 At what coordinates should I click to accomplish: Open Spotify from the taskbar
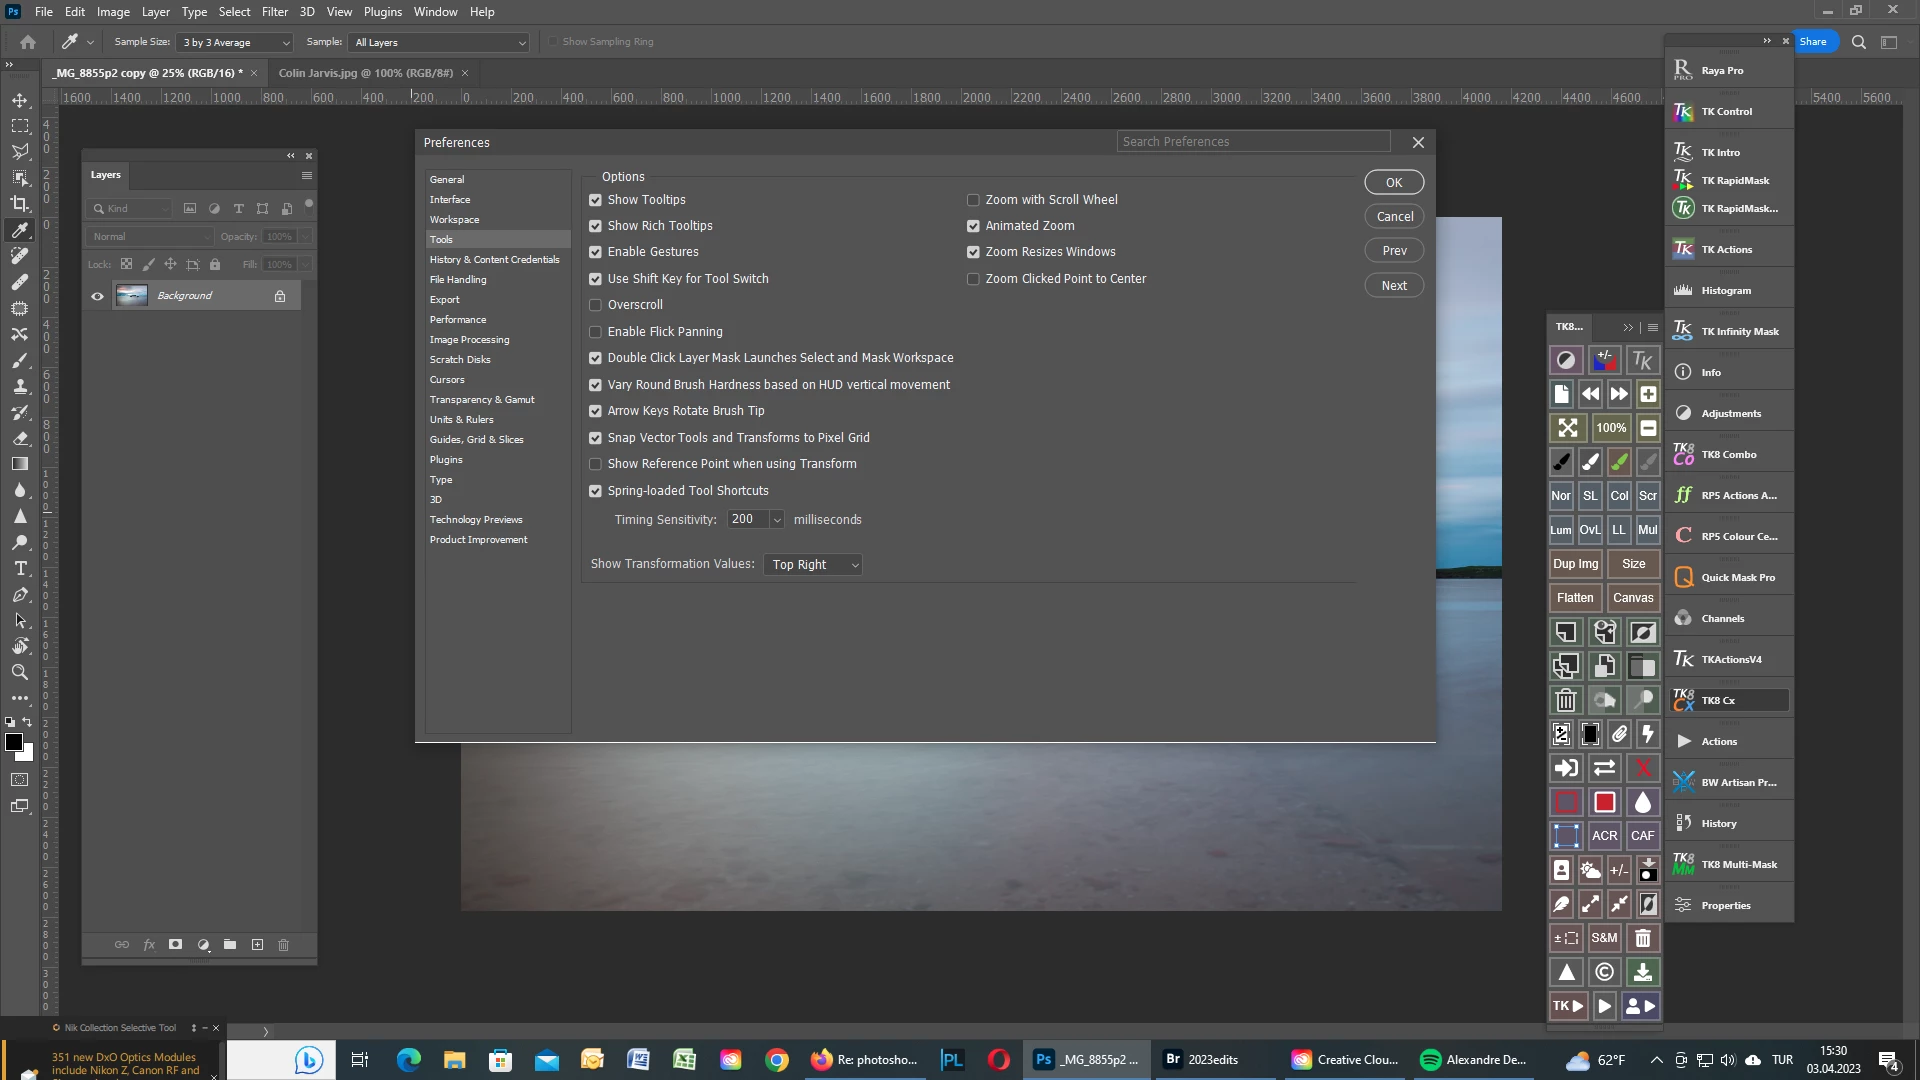pyautogui.click(x=1431, y=1060)
